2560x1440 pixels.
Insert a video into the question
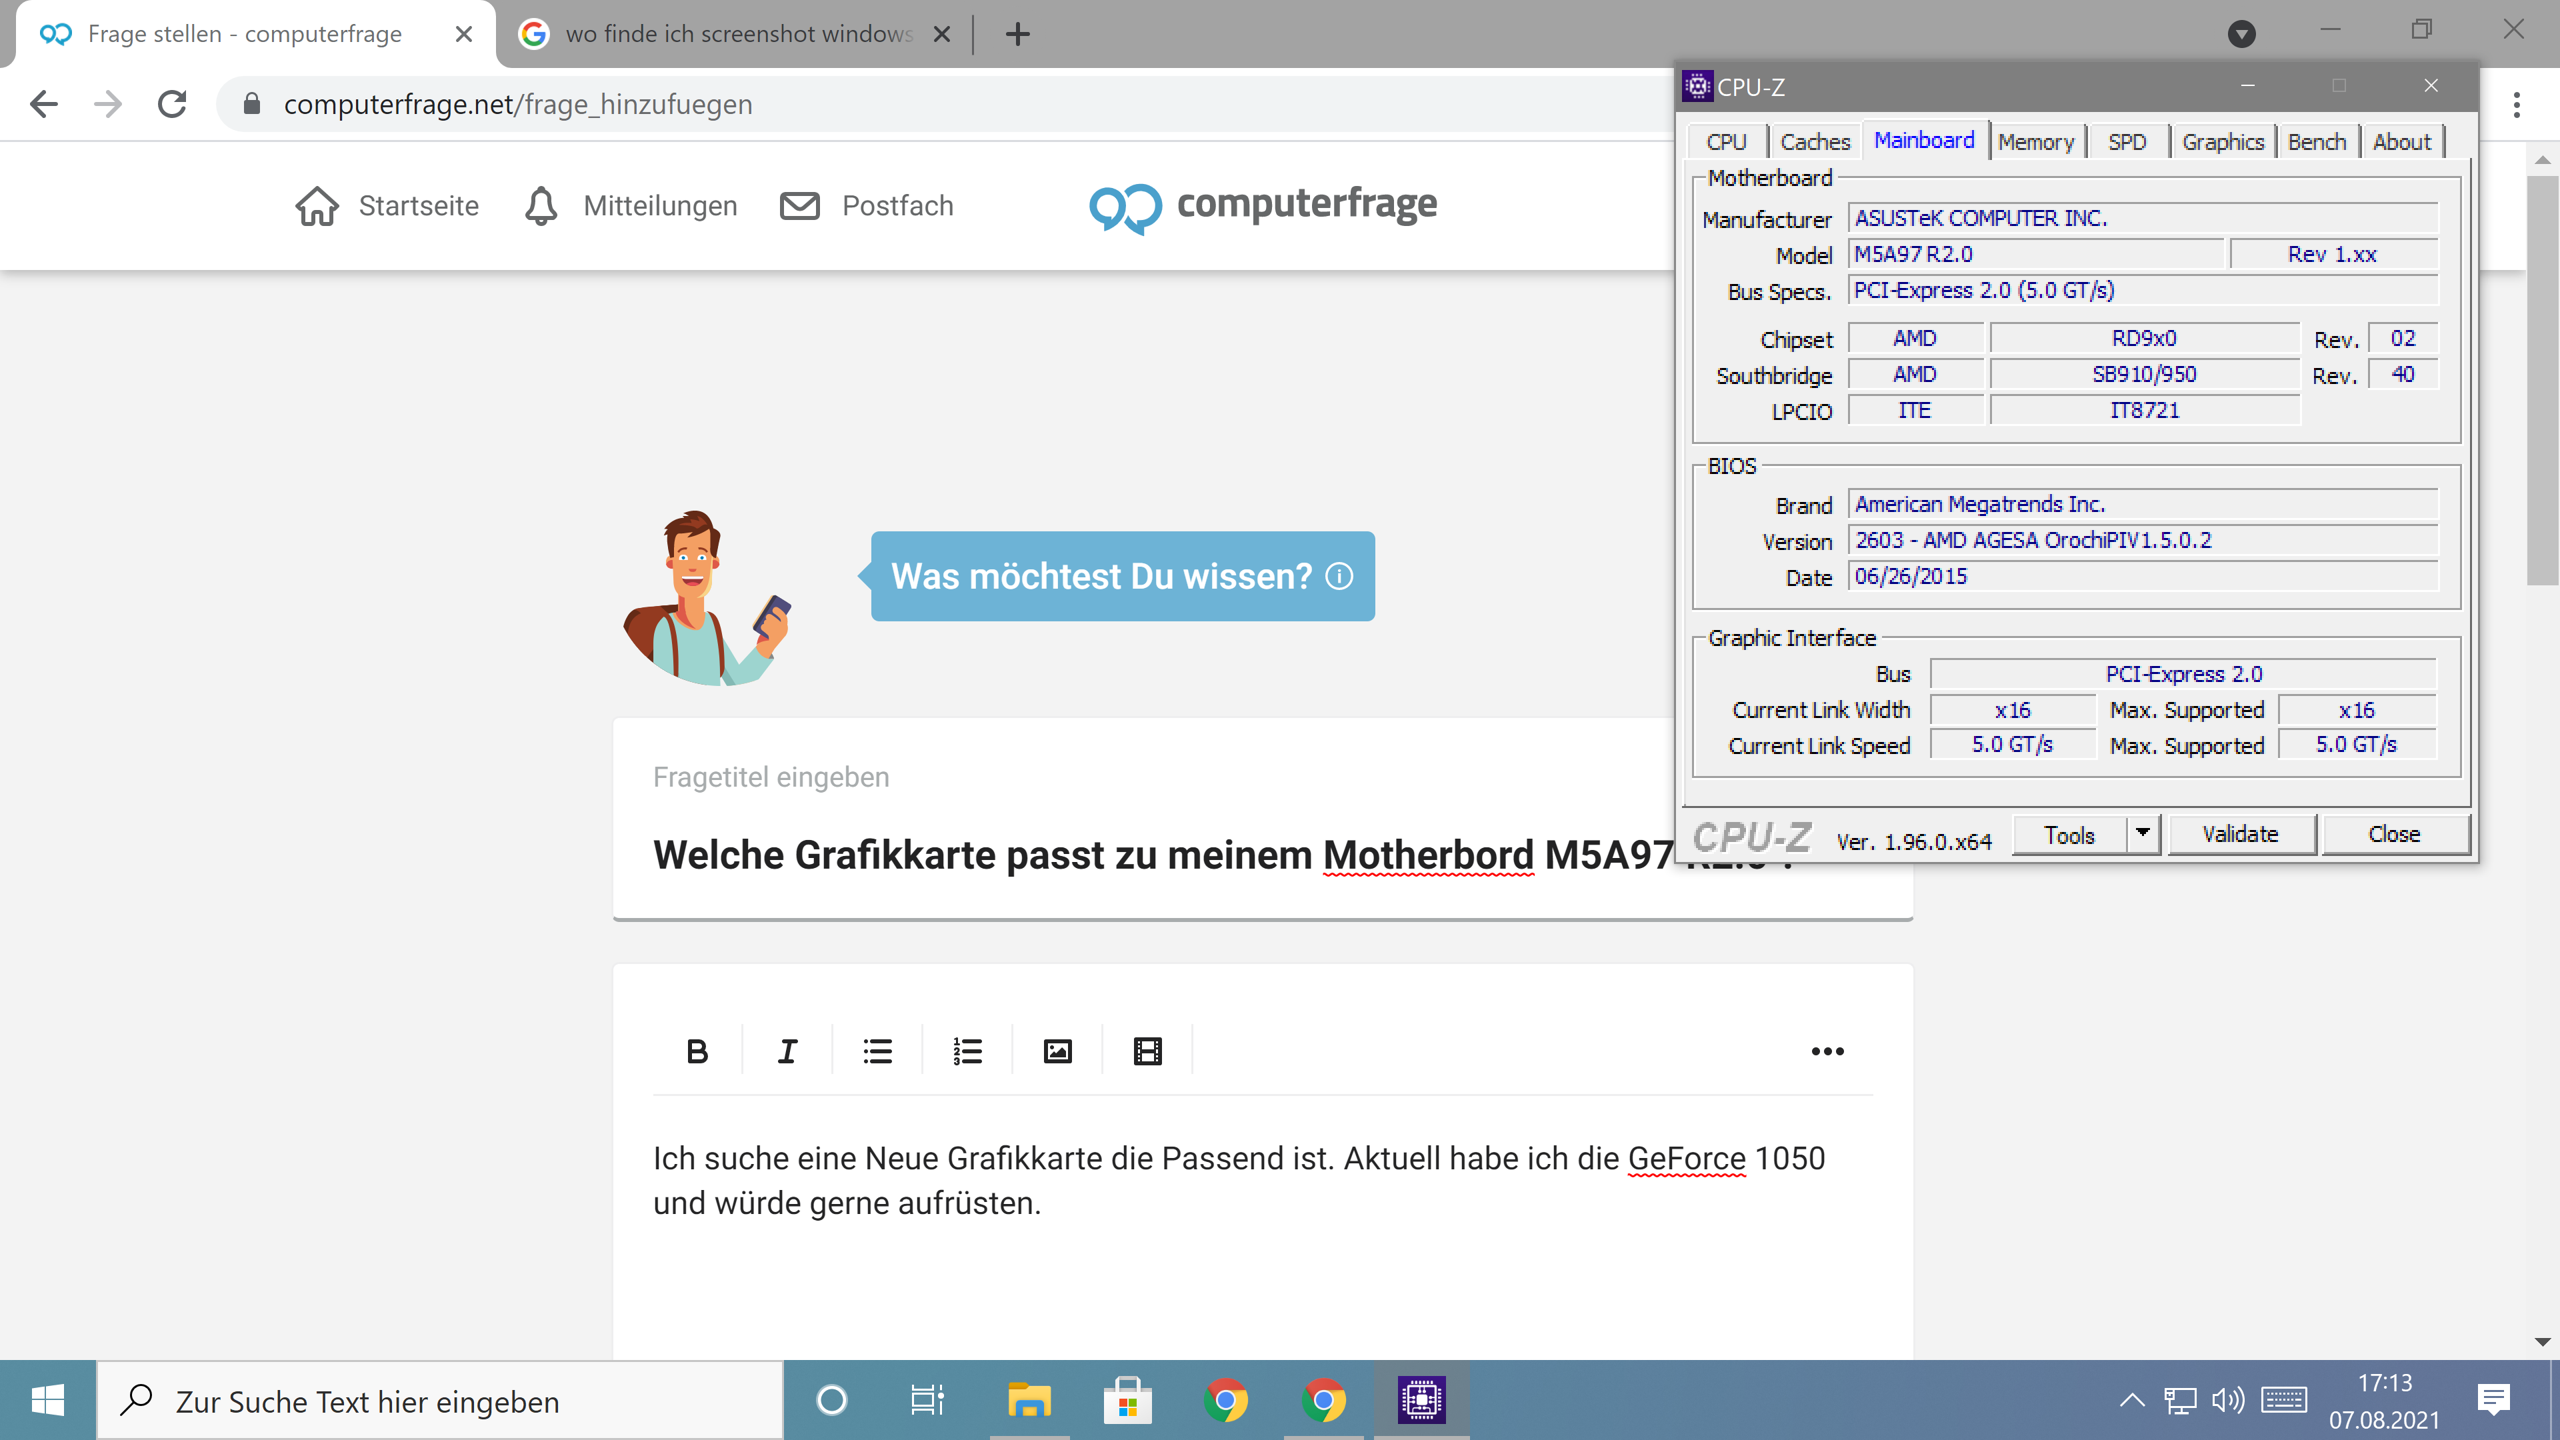click(x=1147, y=1051)
